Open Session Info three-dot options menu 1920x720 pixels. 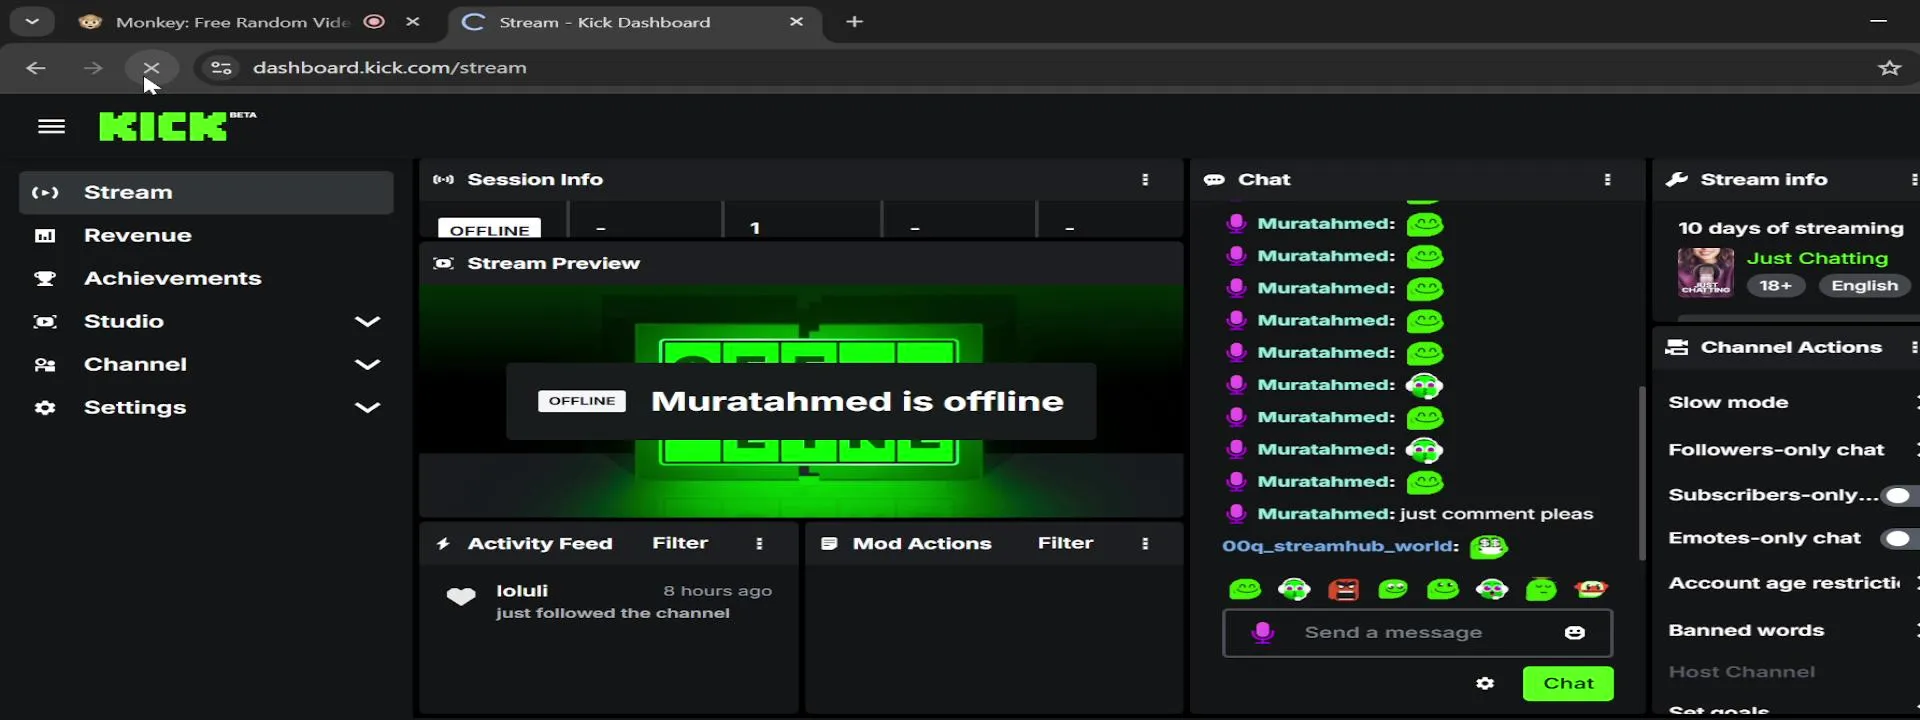coord(1145,180)
